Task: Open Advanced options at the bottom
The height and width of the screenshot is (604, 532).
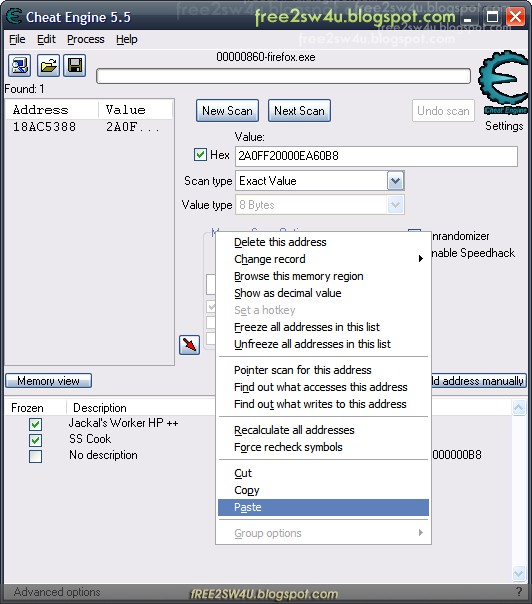Action: 57,592
